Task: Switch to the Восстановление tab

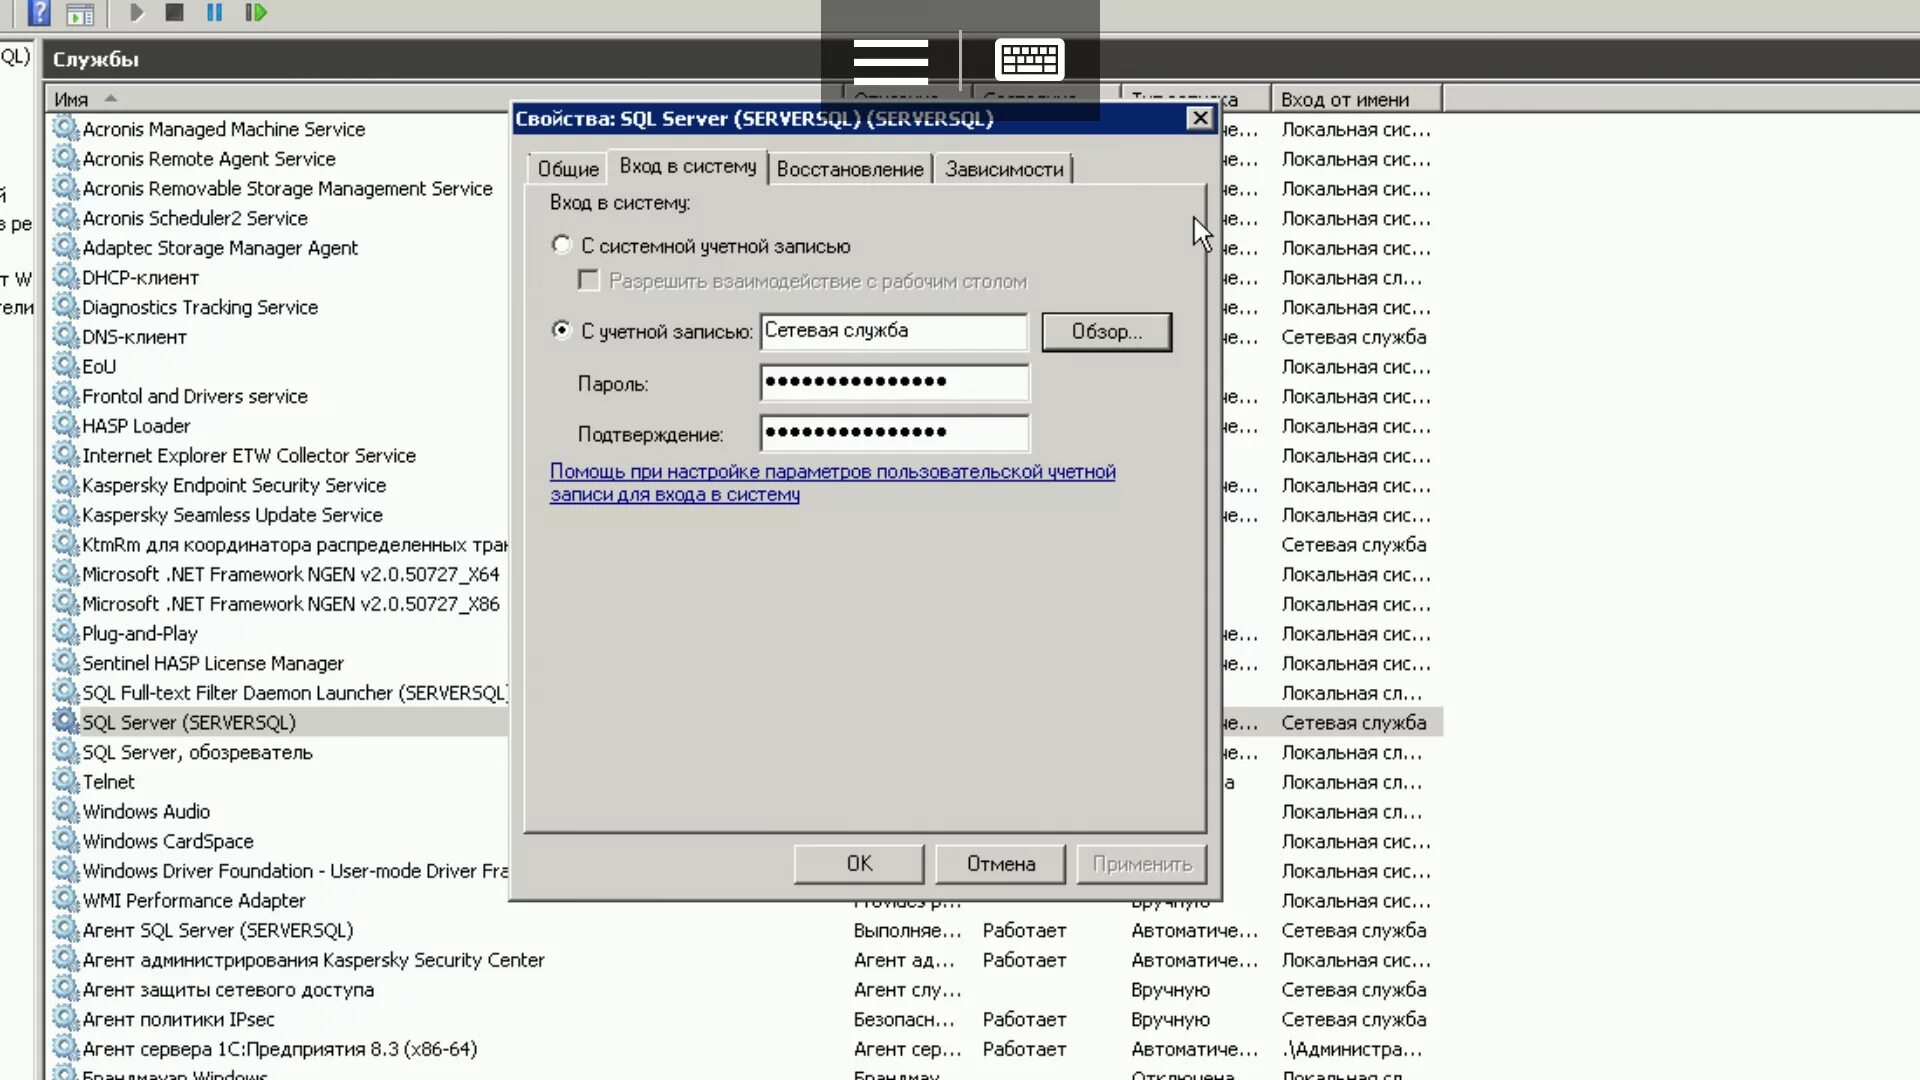Action: (850, 169)
